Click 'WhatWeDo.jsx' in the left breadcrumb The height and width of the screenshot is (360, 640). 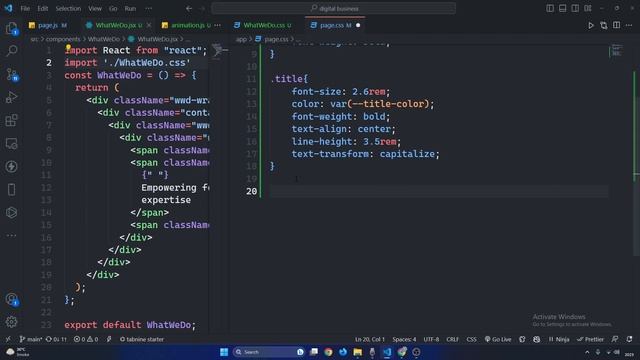157,39
